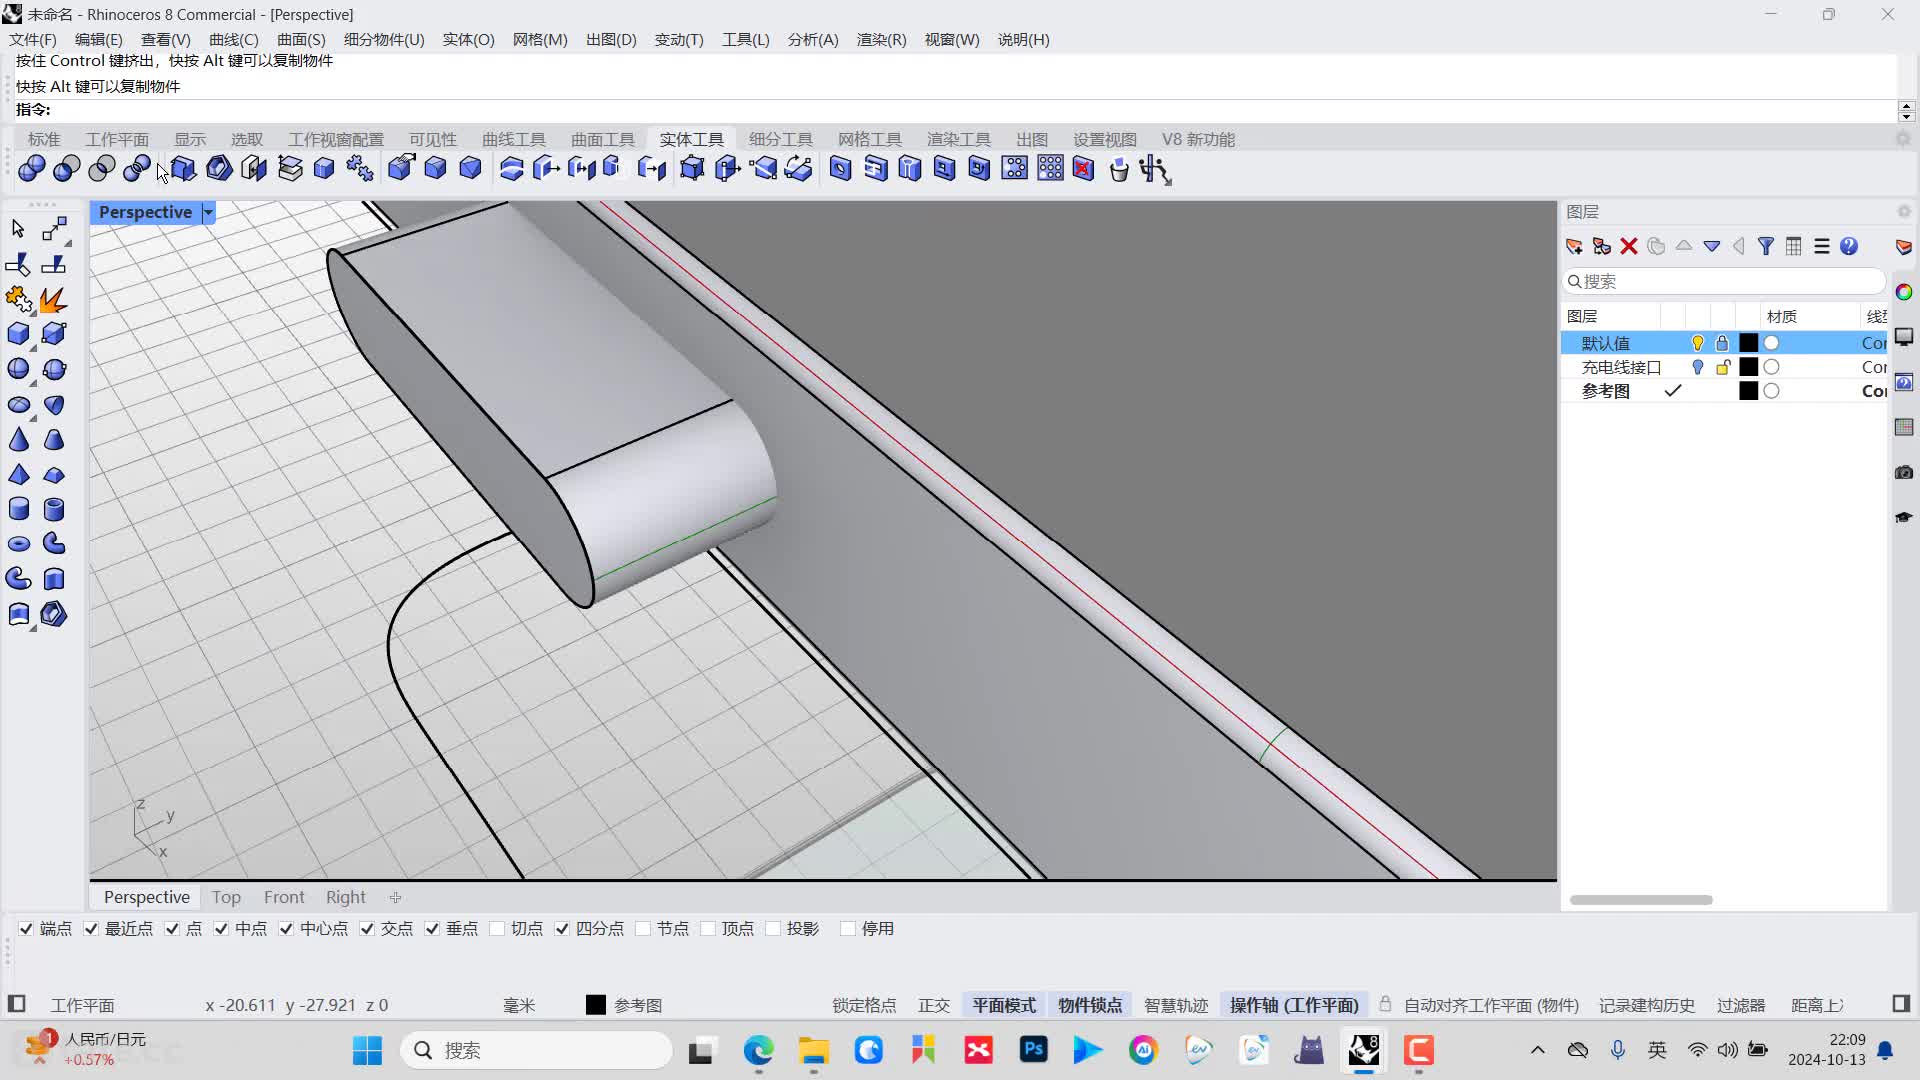
Task: Click the Boolean Split tool
Action: pos(136,169)
